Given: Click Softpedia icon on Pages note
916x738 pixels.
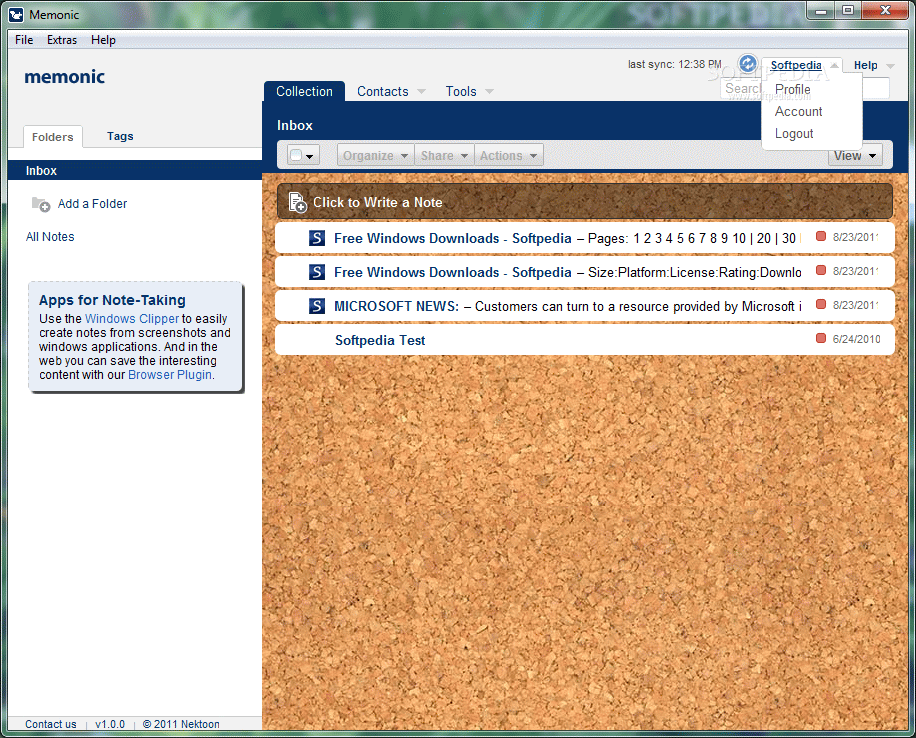Looking at the screenshot, I should (317, 238).
